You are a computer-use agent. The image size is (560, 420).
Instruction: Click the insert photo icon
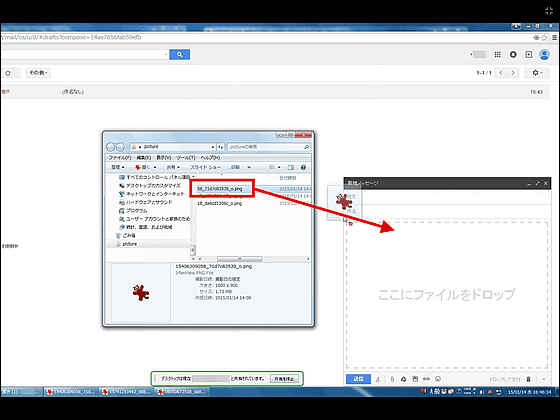(415, 379)
